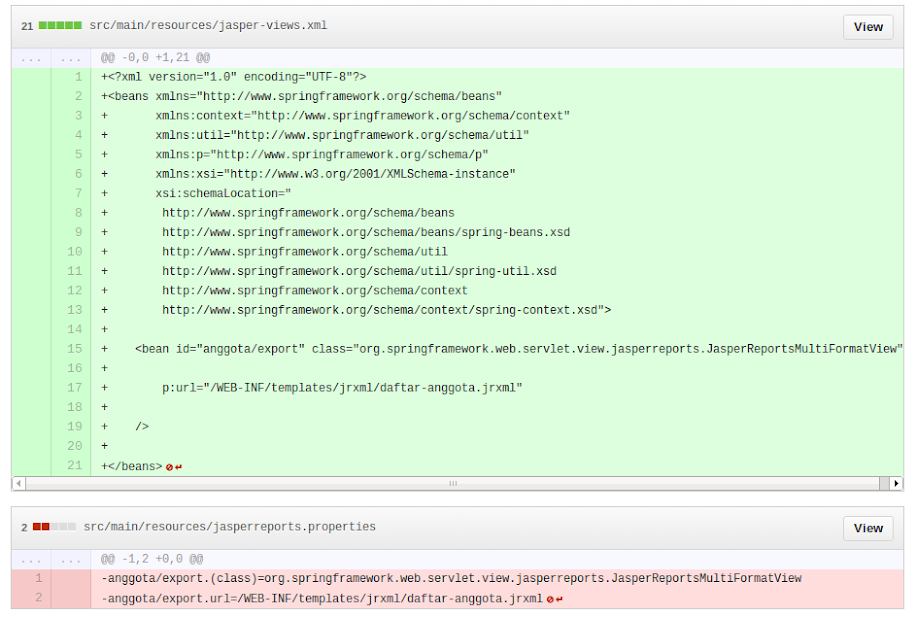Click the no-newline icon after </beans>
This screenshot has height=617, width=916.
pos(174,467)
